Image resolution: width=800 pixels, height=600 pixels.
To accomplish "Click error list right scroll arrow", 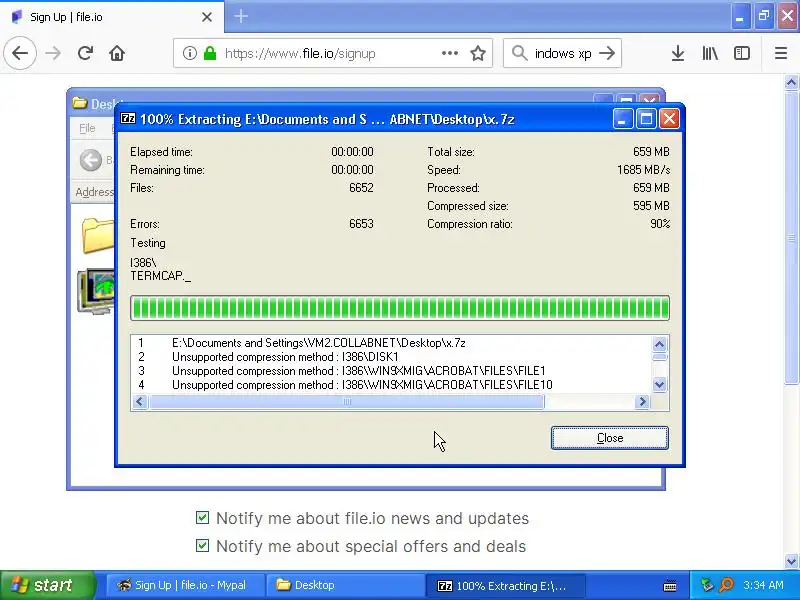I will coord(642,402).
